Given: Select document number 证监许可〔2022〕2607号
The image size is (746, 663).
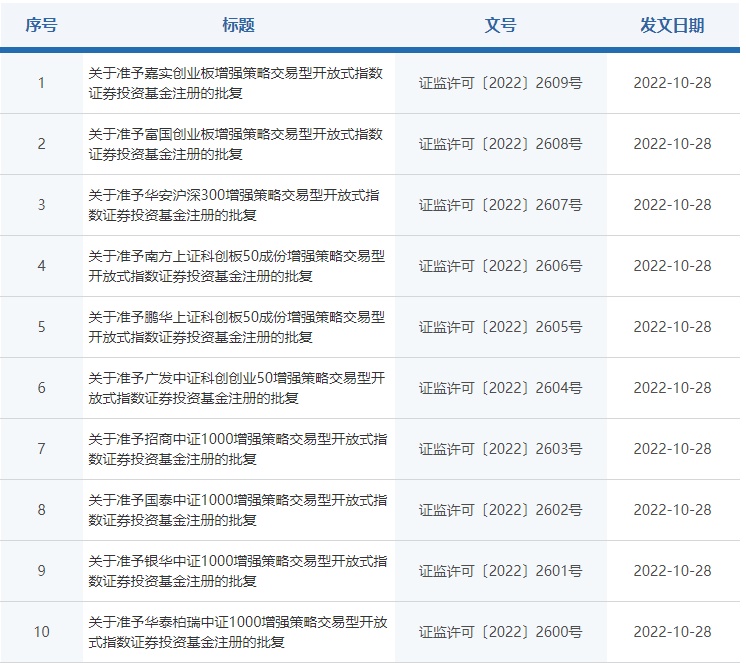Looking at the screenshot, I should [501, 205].
